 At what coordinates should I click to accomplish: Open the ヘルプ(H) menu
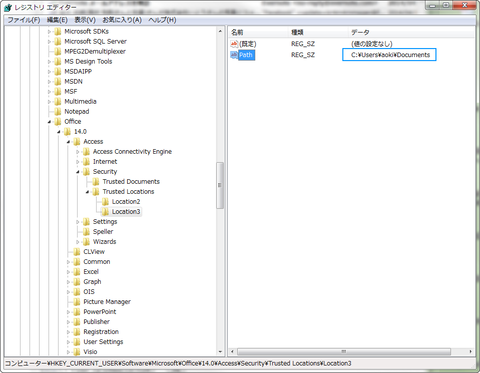click(x=162, y=20)
